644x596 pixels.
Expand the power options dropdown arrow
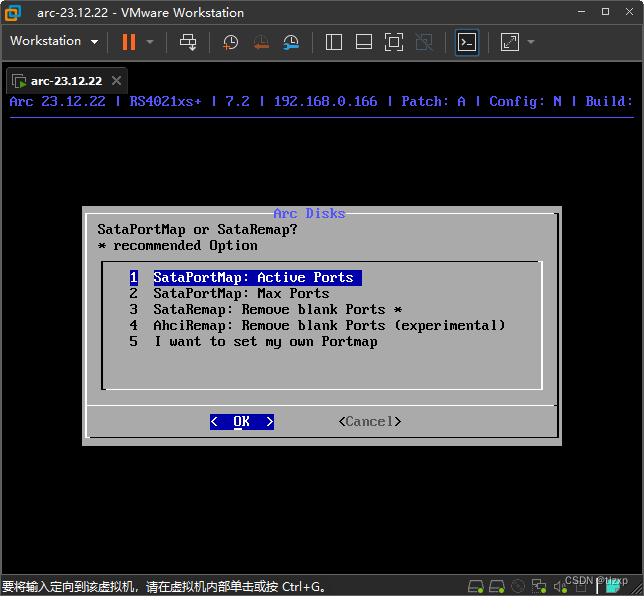point(150,42)
